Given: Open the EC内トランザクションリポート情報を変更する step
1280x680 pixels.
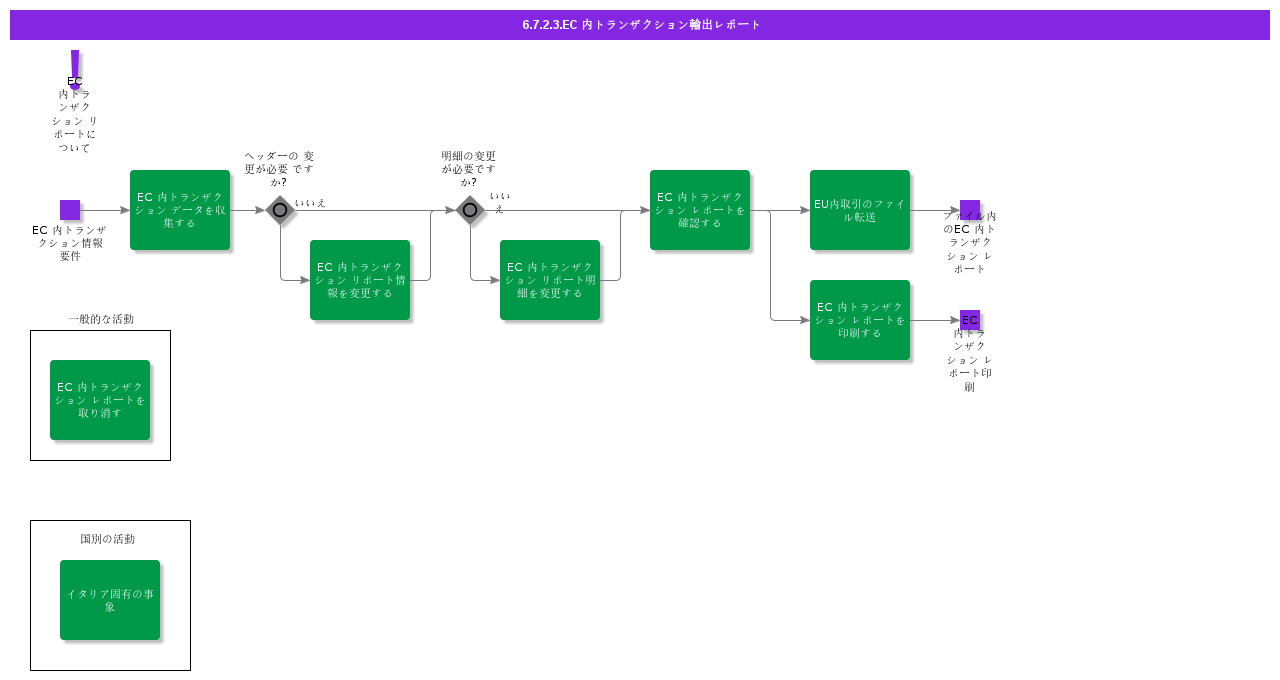Looking at the screenshot, I should (x=360, y=280).
